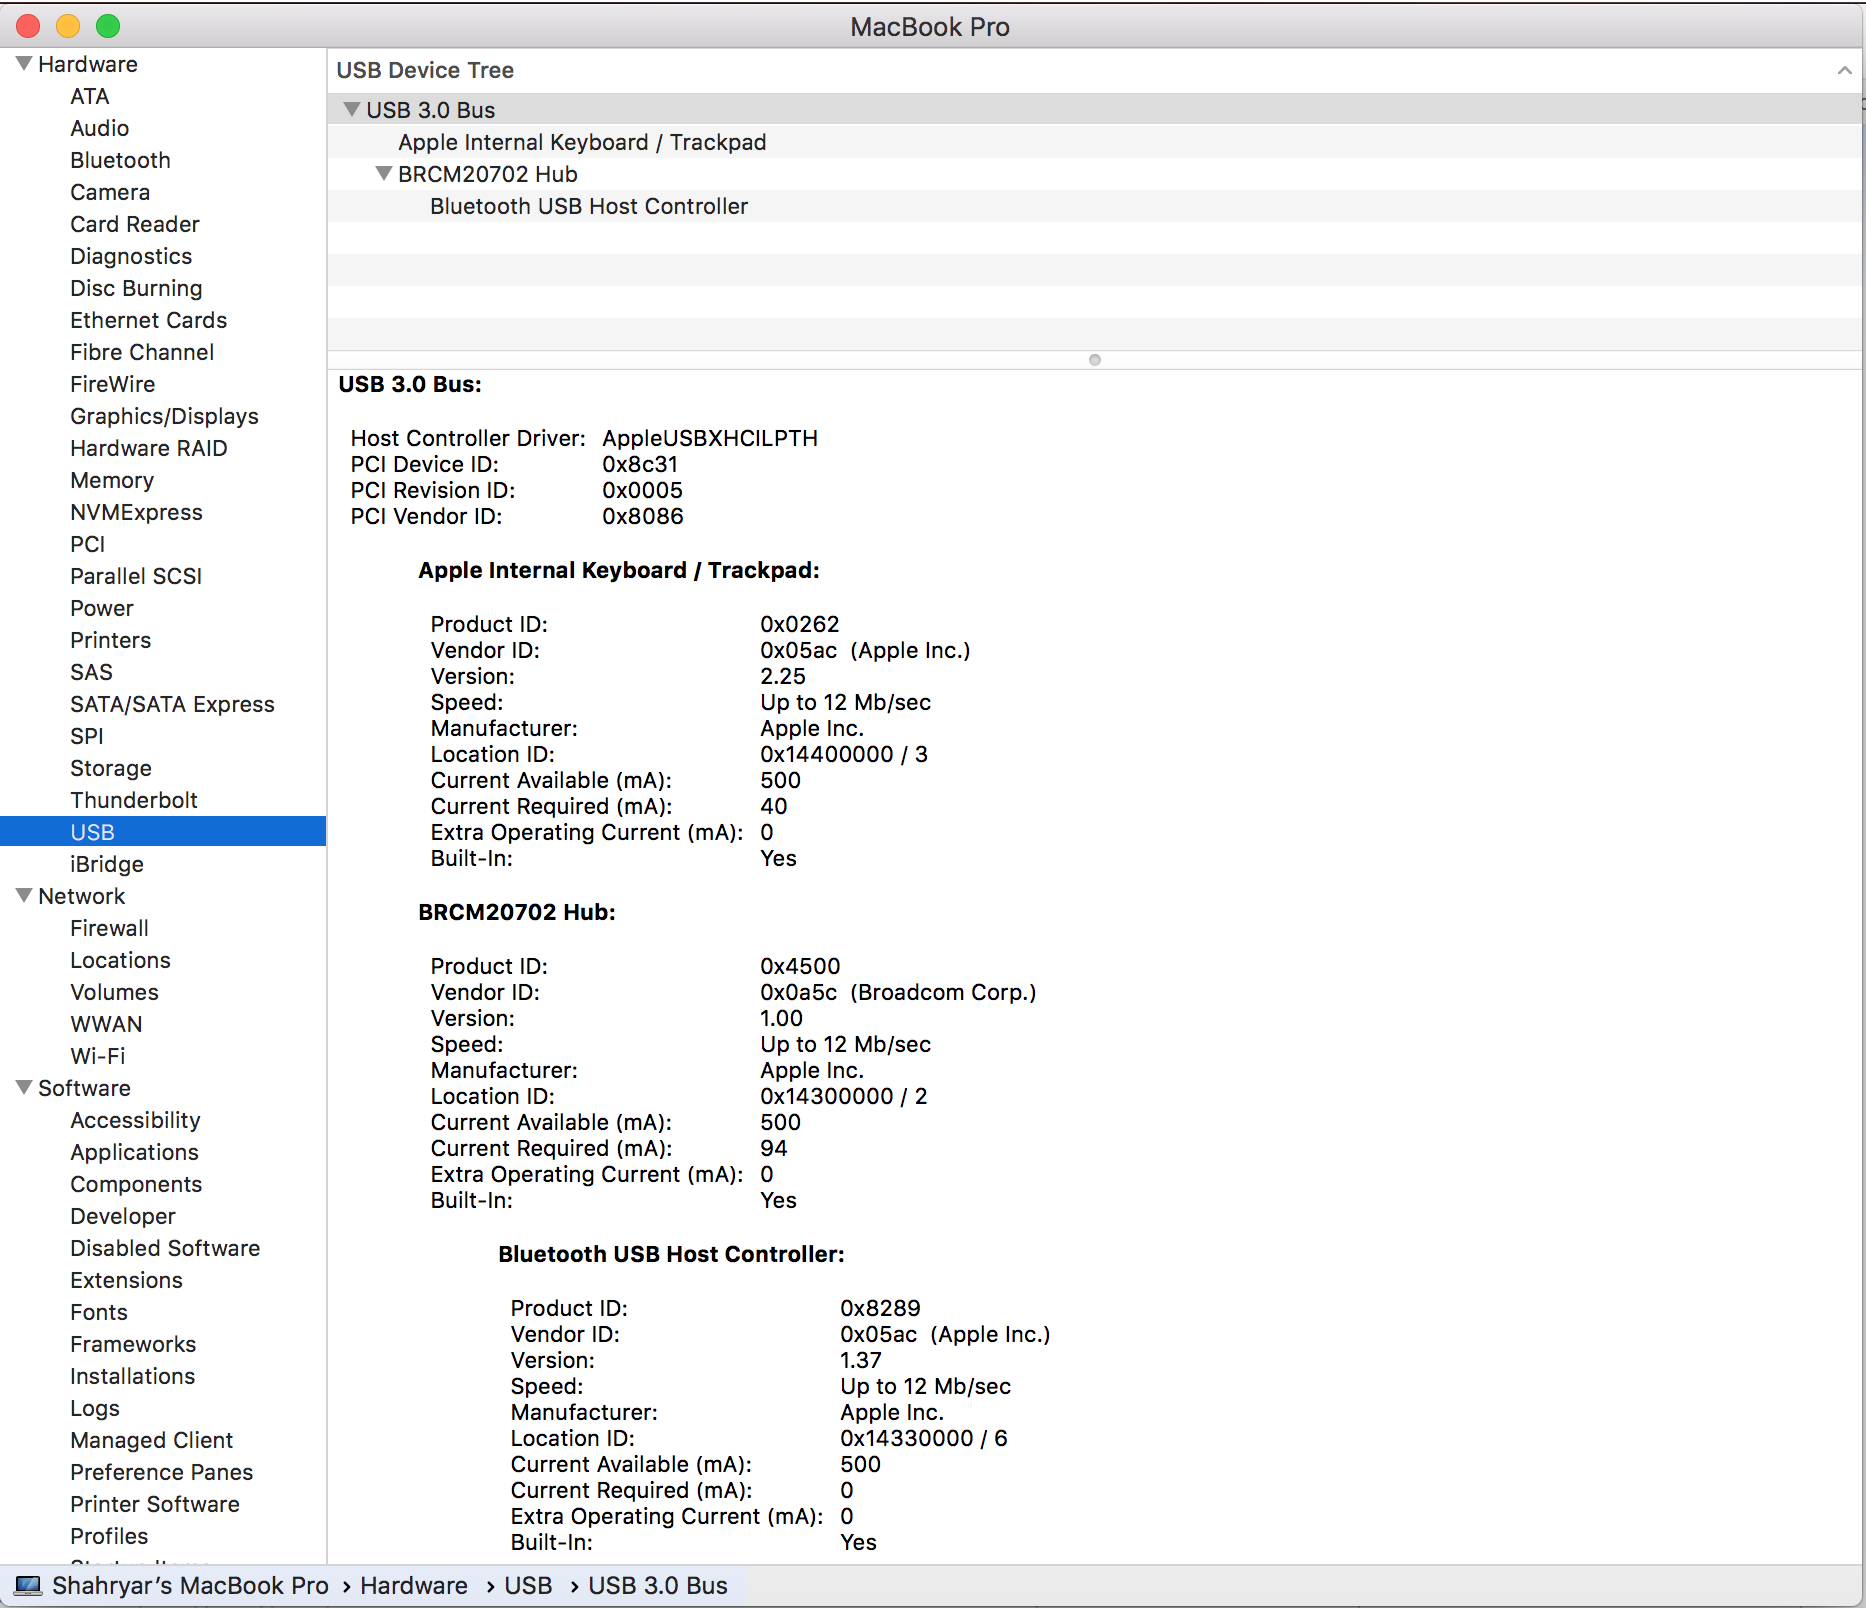Select ATA in the sidebar
1866x1608 pixels.
[90, 96]
